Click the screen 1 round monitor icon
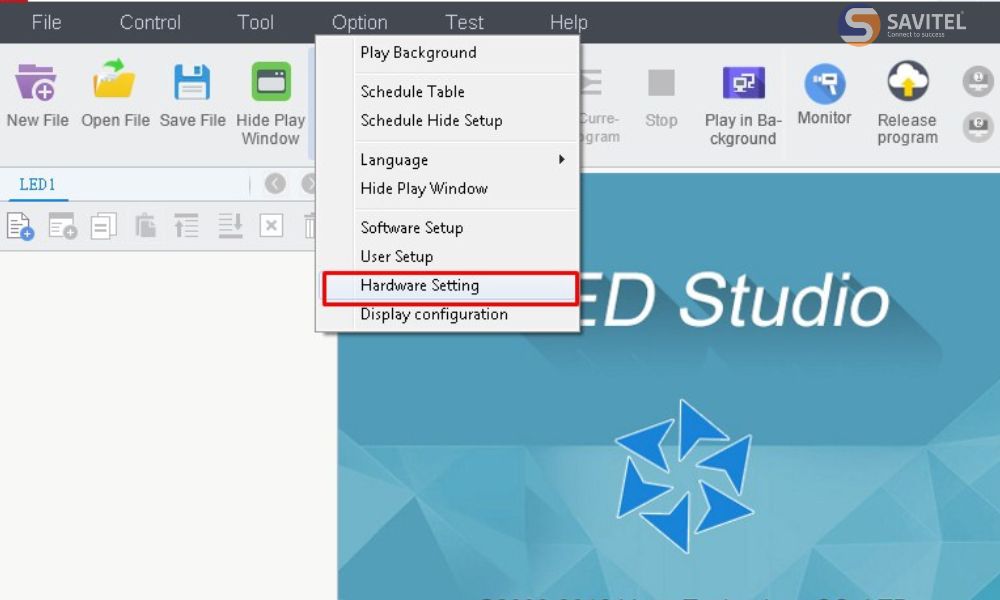This screenshot has height=600, width=1000. pyautogui.click(x=978, y=81)
